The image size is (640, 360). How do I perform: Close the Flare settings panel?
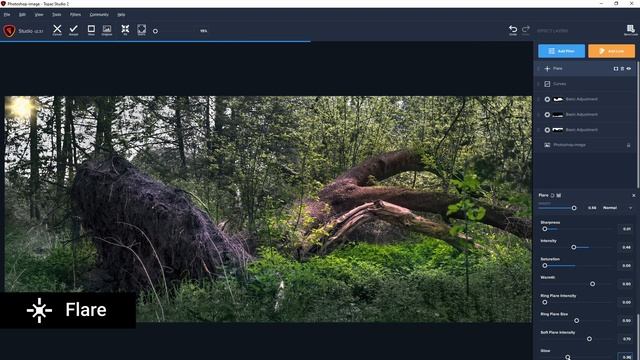coord(634,196)
